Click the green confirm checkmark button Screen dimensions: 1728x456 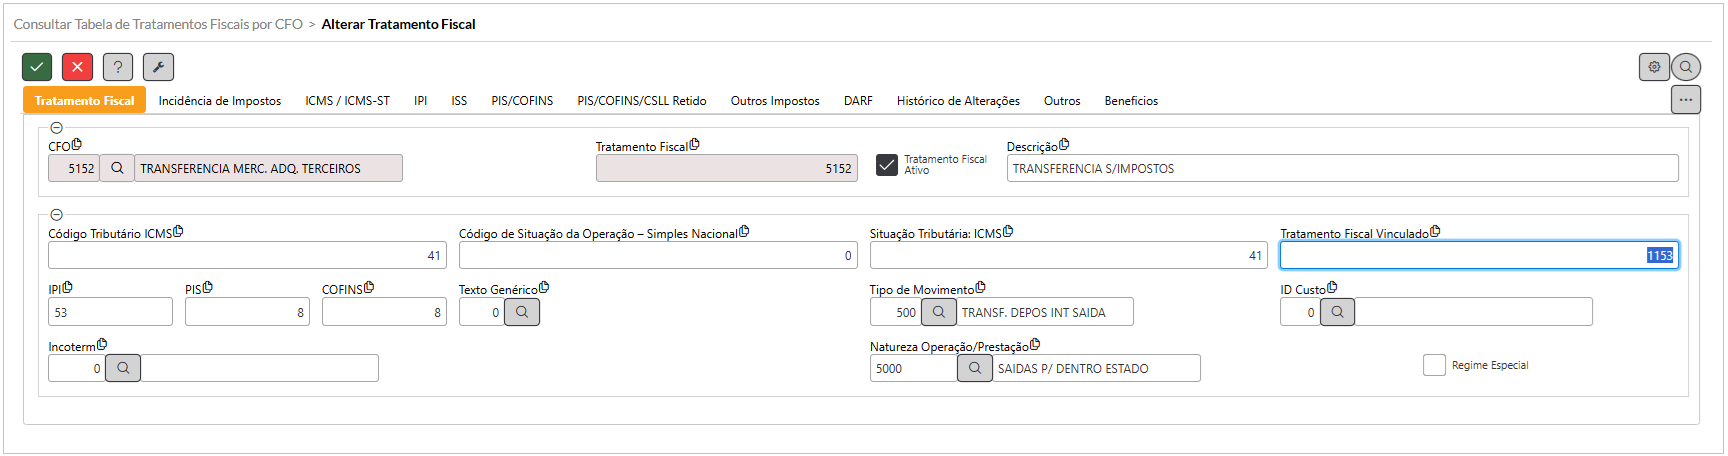tap(37, 67)
